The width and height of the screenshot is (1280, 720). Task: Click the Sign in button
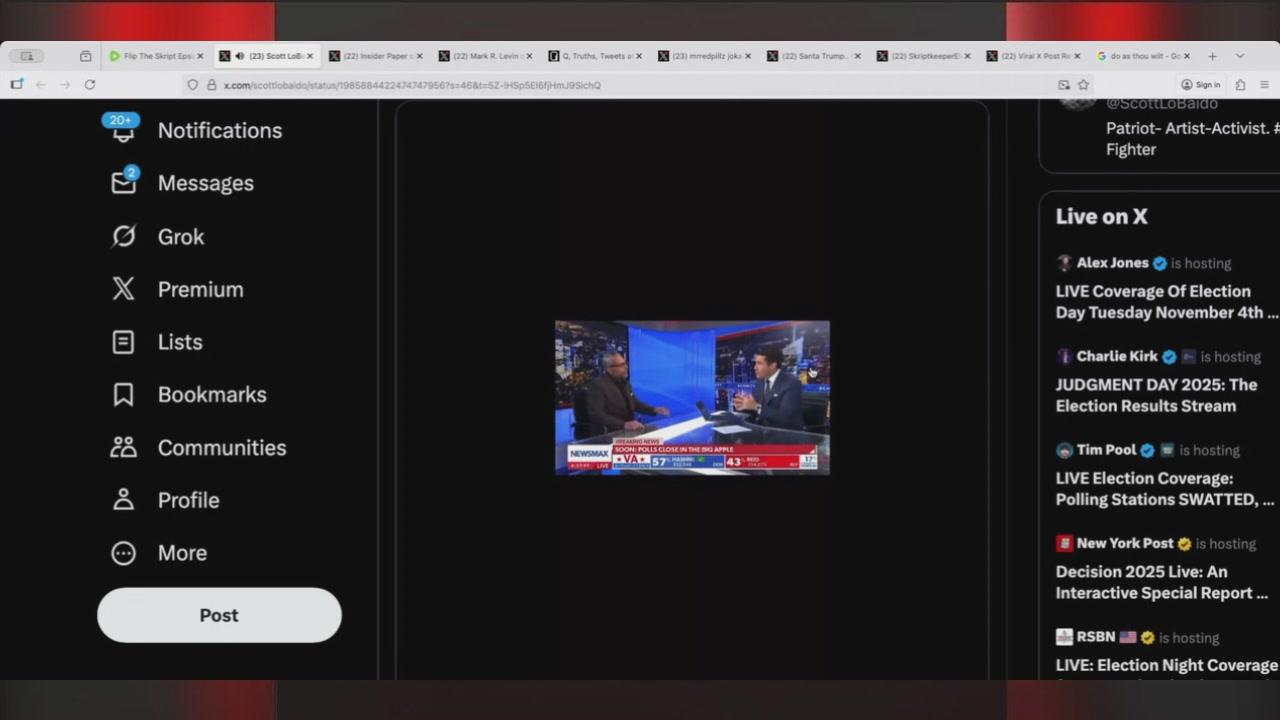(1202, 85)
